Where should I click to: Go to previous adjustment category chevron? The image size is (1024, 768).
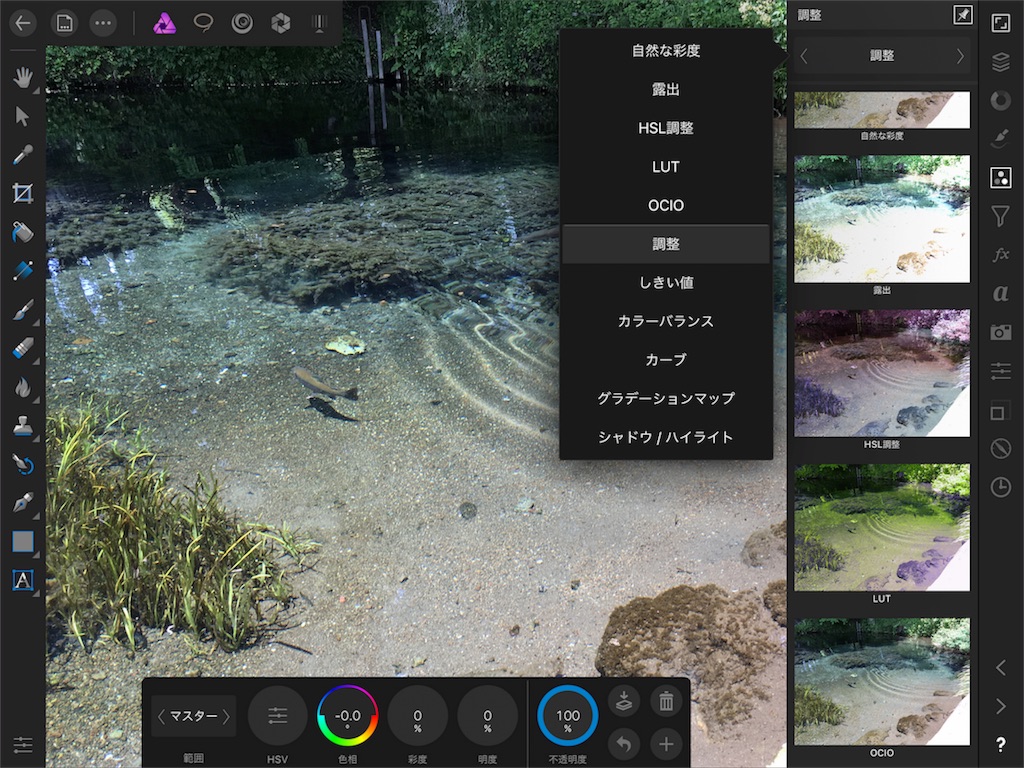[804, 56]
